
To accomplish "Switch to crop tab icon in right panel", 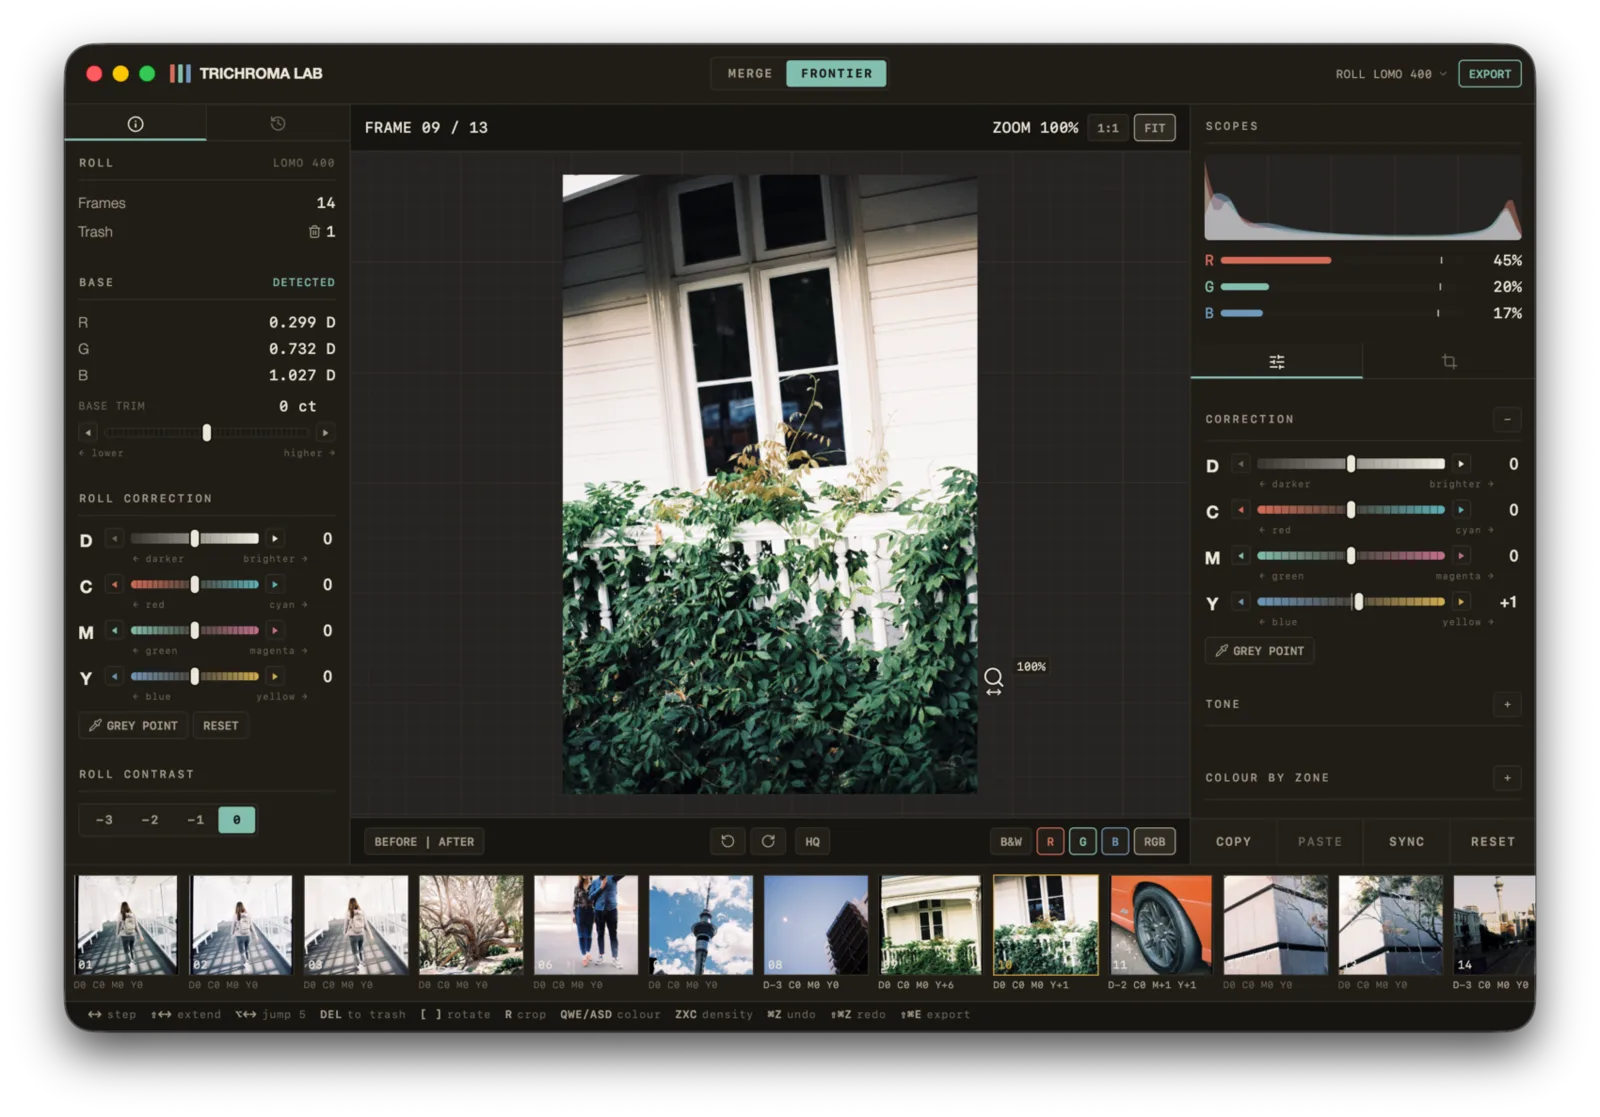I will 1449,361.
